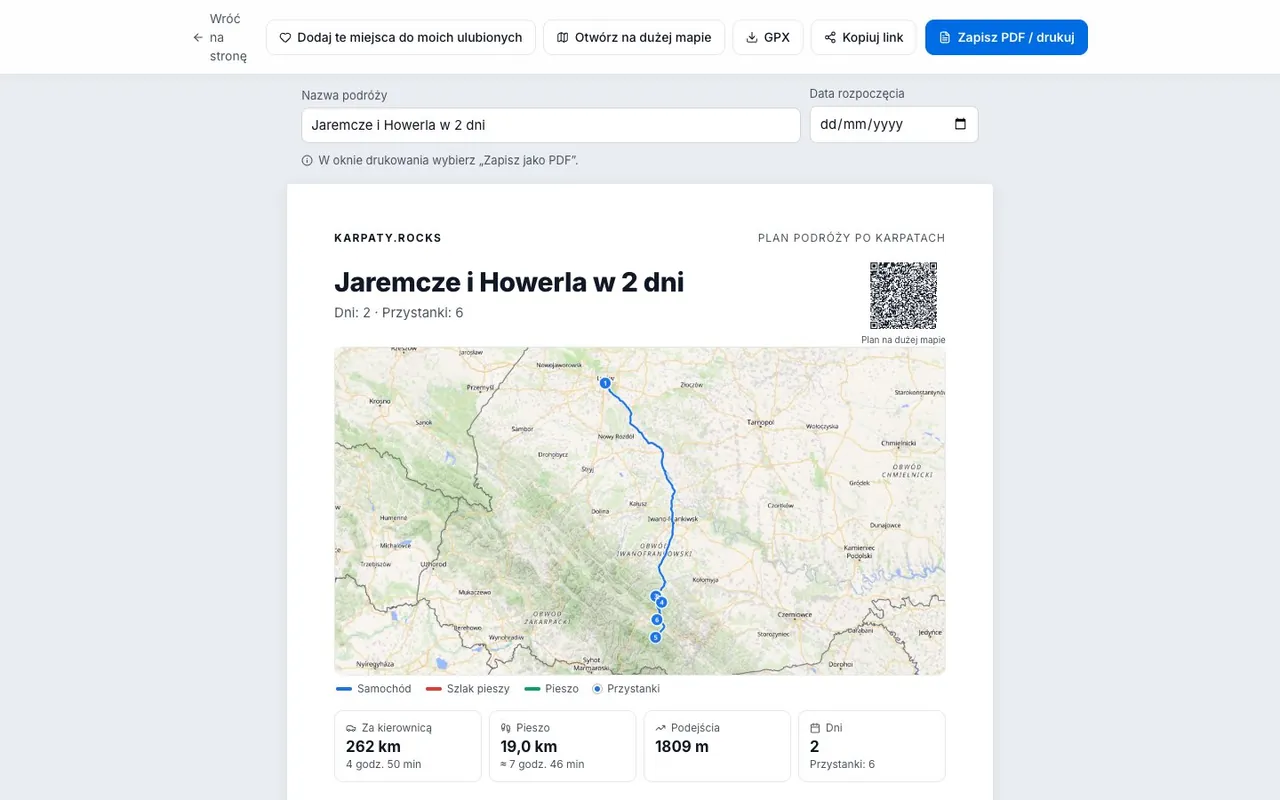Click the Sambor label on the map

click(523, 428)
